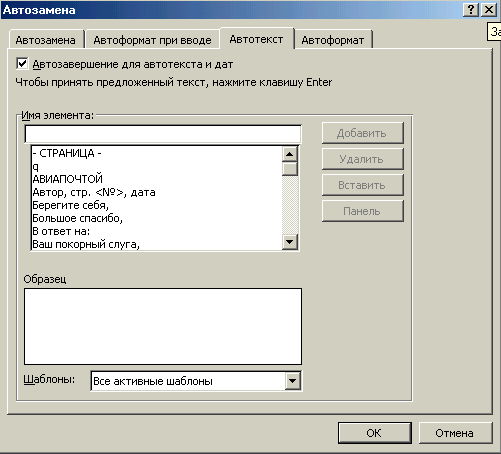Click the Добавить button
This screenshot has height=454, width=501.
362,133
